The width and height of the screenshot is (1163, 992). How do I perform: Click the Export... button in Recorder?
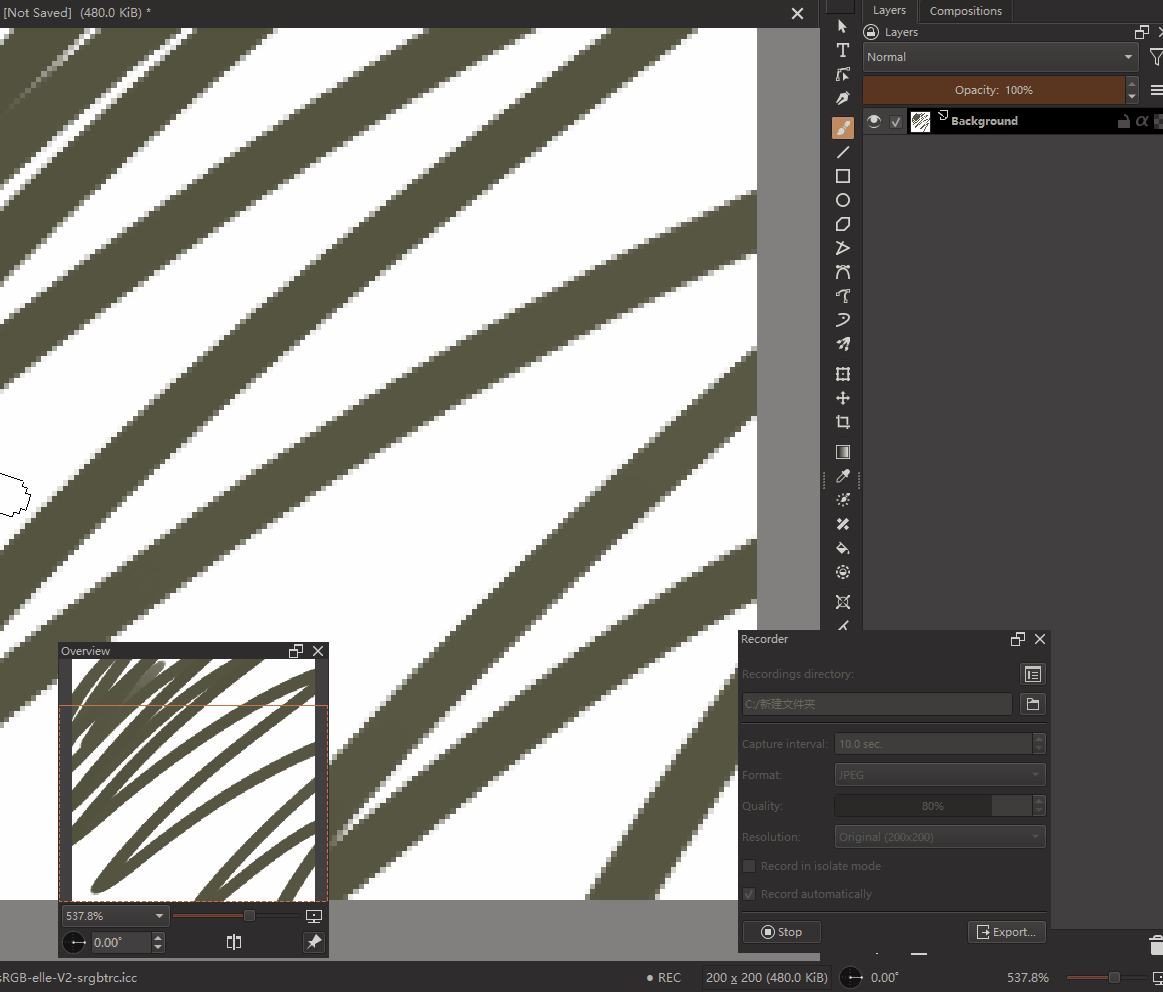1006,932
